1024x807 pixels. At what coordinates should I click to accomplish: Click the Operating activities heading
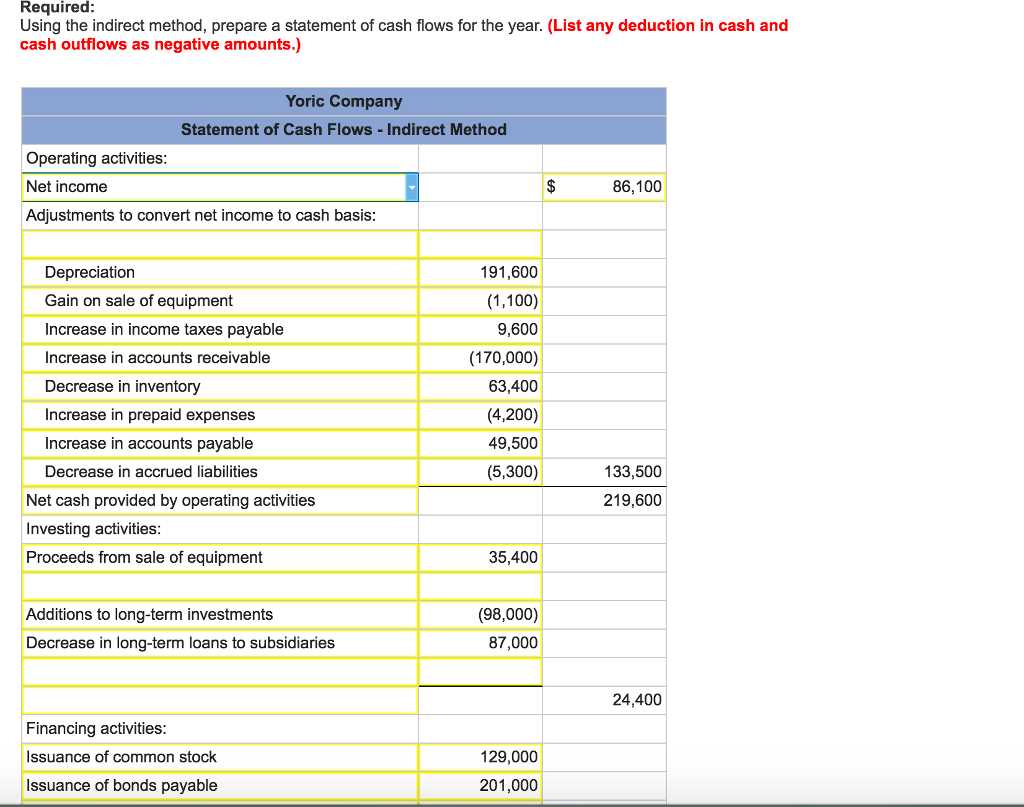click(97, 159)
